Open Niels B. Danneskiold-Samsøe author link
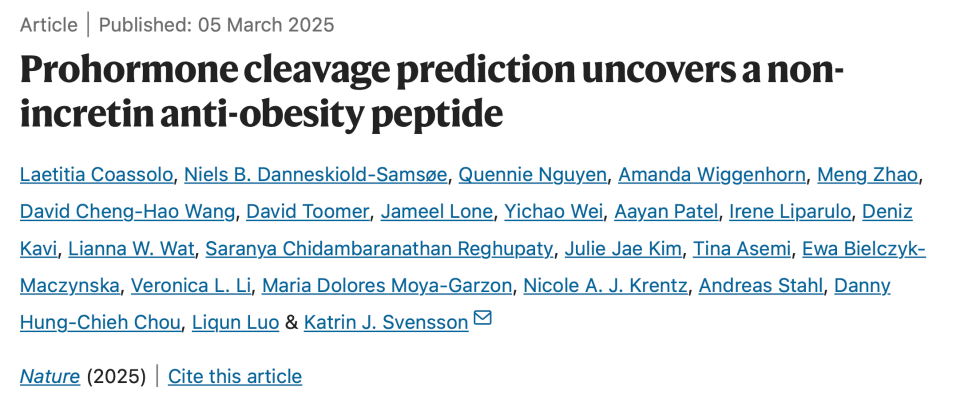 [316, 175]
